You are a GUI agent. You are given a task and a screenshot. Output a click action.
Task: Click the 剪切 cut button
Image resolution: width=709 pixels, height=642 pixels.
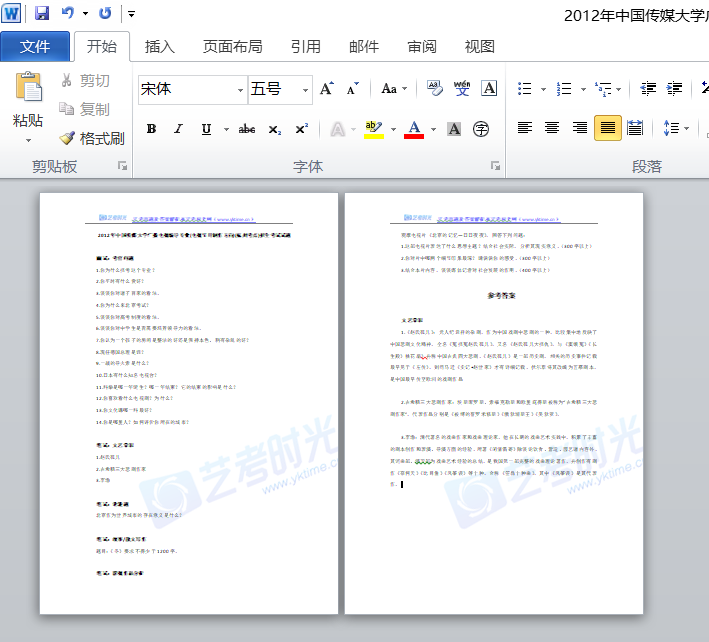[84, 81]
